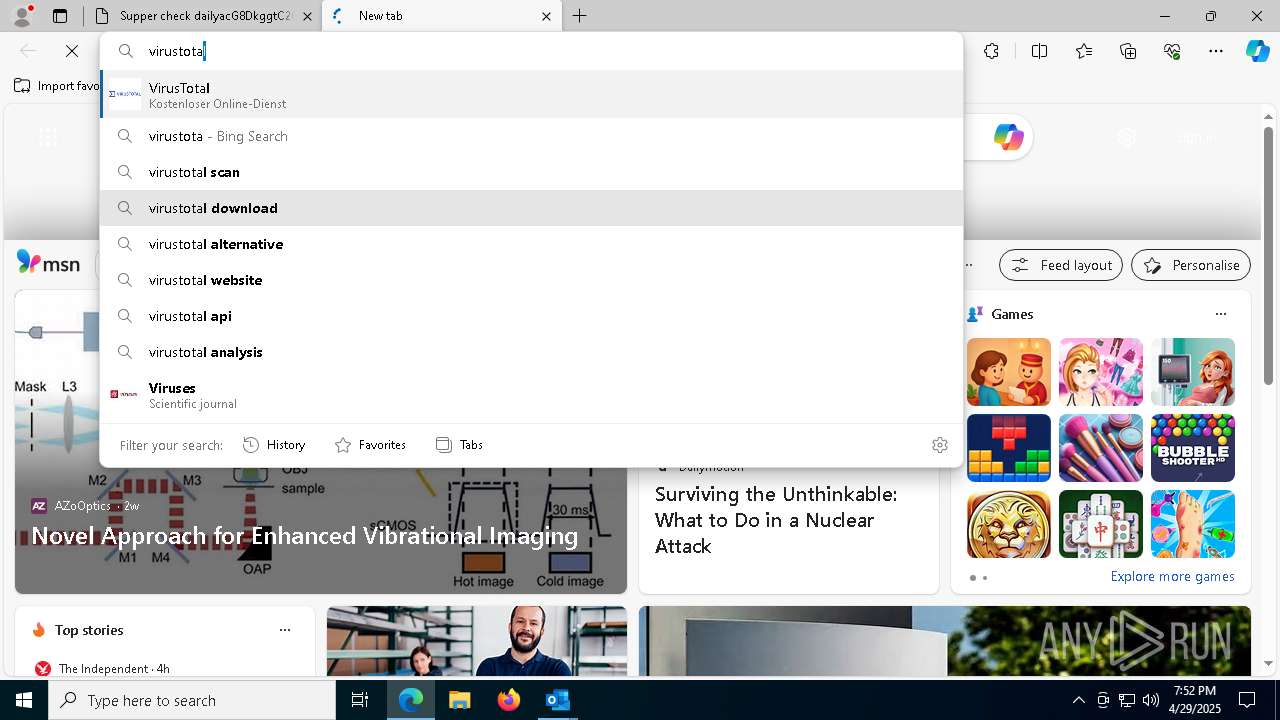Open Bubble Shooter game thumbnail
The width and height of the screenshot is (1280, 720).
[x=1192, y=448]
